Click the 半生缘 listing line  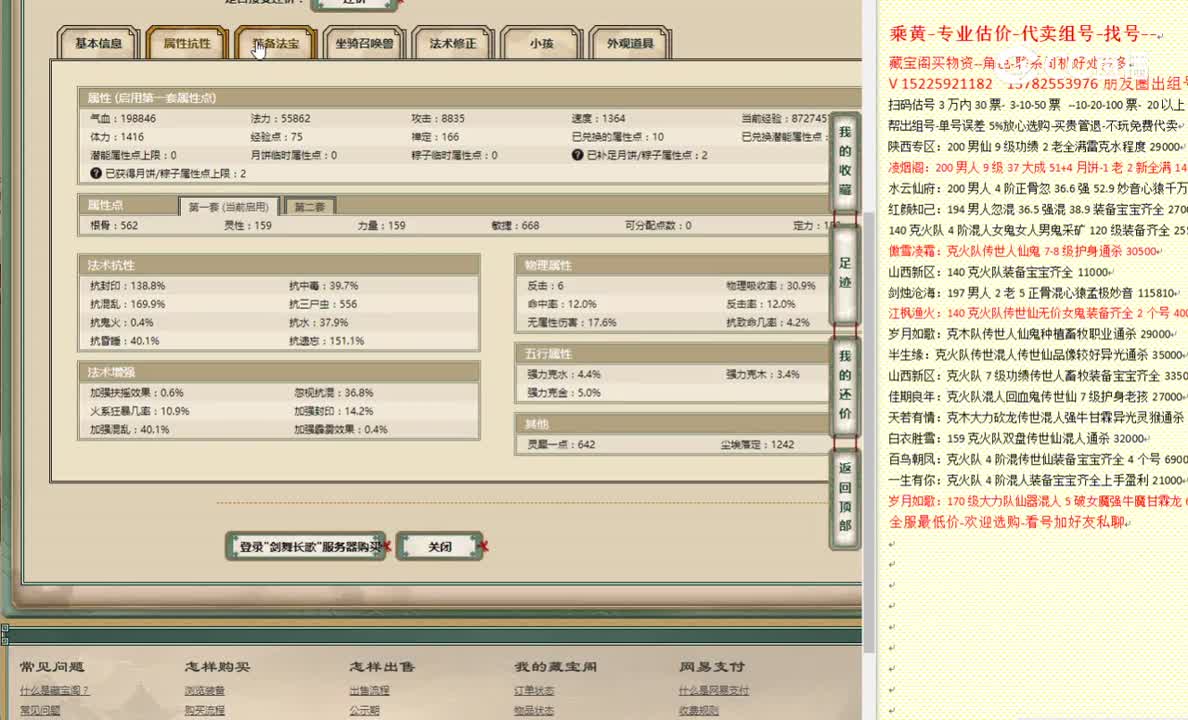(1038, 355)
